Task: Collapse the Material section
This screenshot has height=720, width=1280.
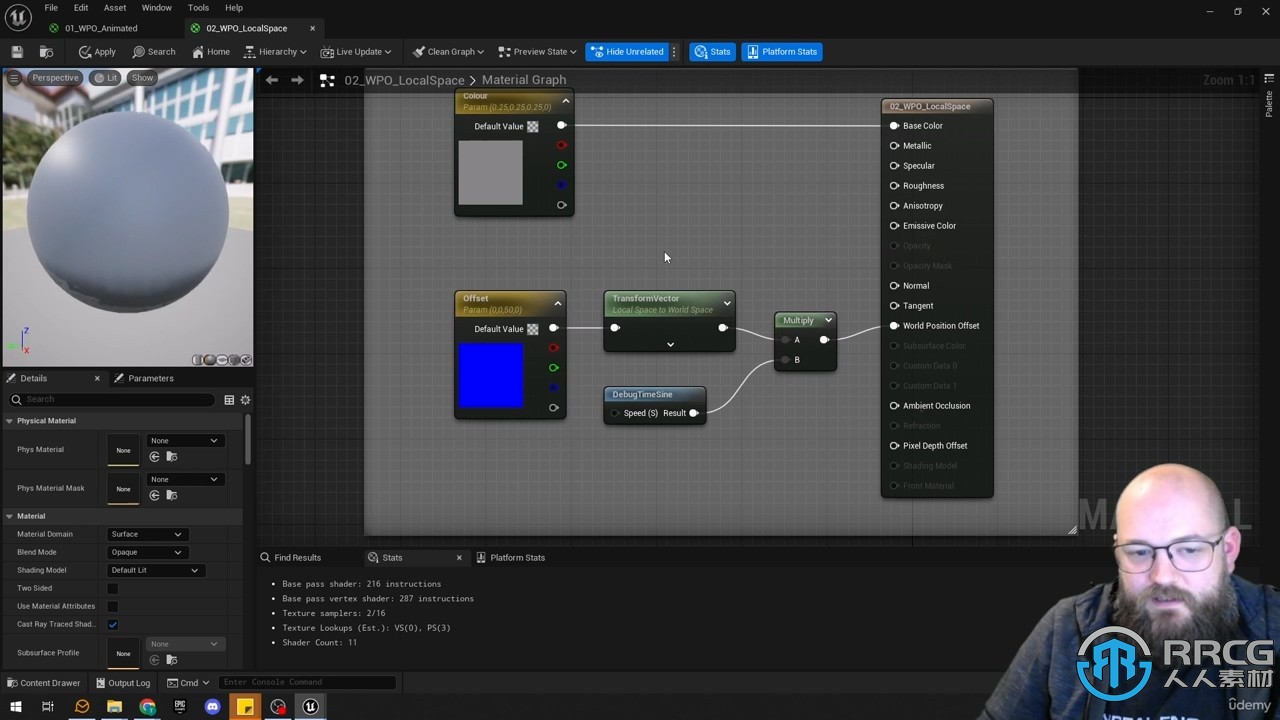Action: (x=9, y=516)
